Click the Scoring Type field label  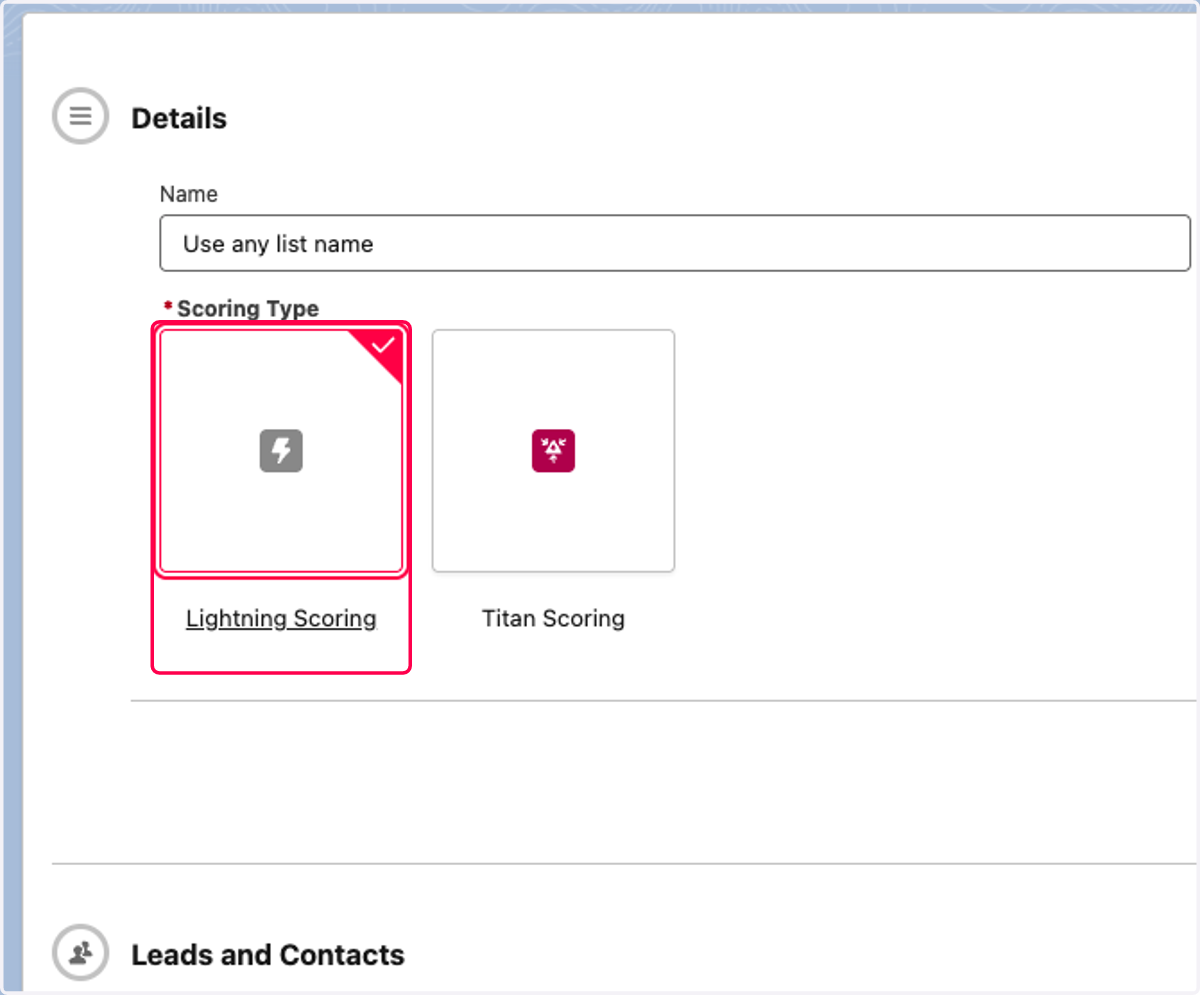click(x=248, y=309)
